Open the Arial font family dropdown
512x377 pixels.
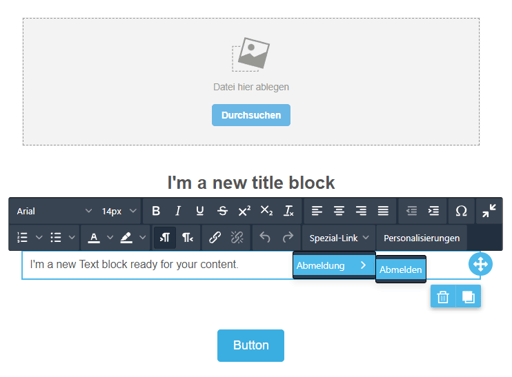pos(54,211)
